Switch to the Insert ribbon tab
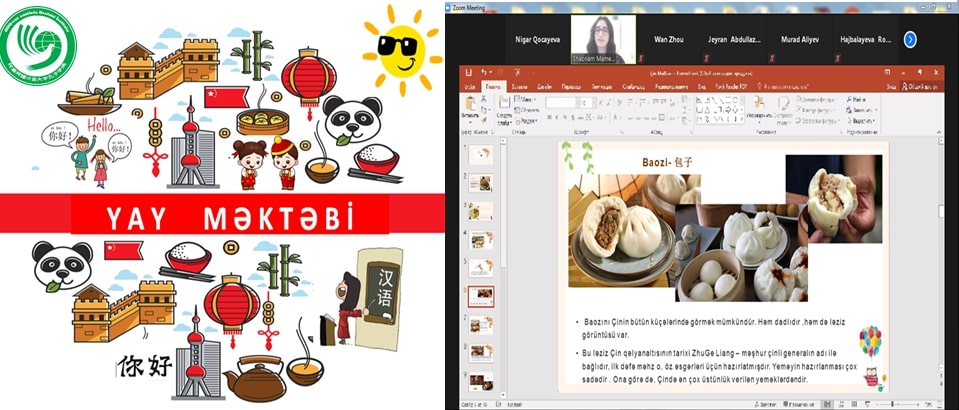 (x=519, y=87)
